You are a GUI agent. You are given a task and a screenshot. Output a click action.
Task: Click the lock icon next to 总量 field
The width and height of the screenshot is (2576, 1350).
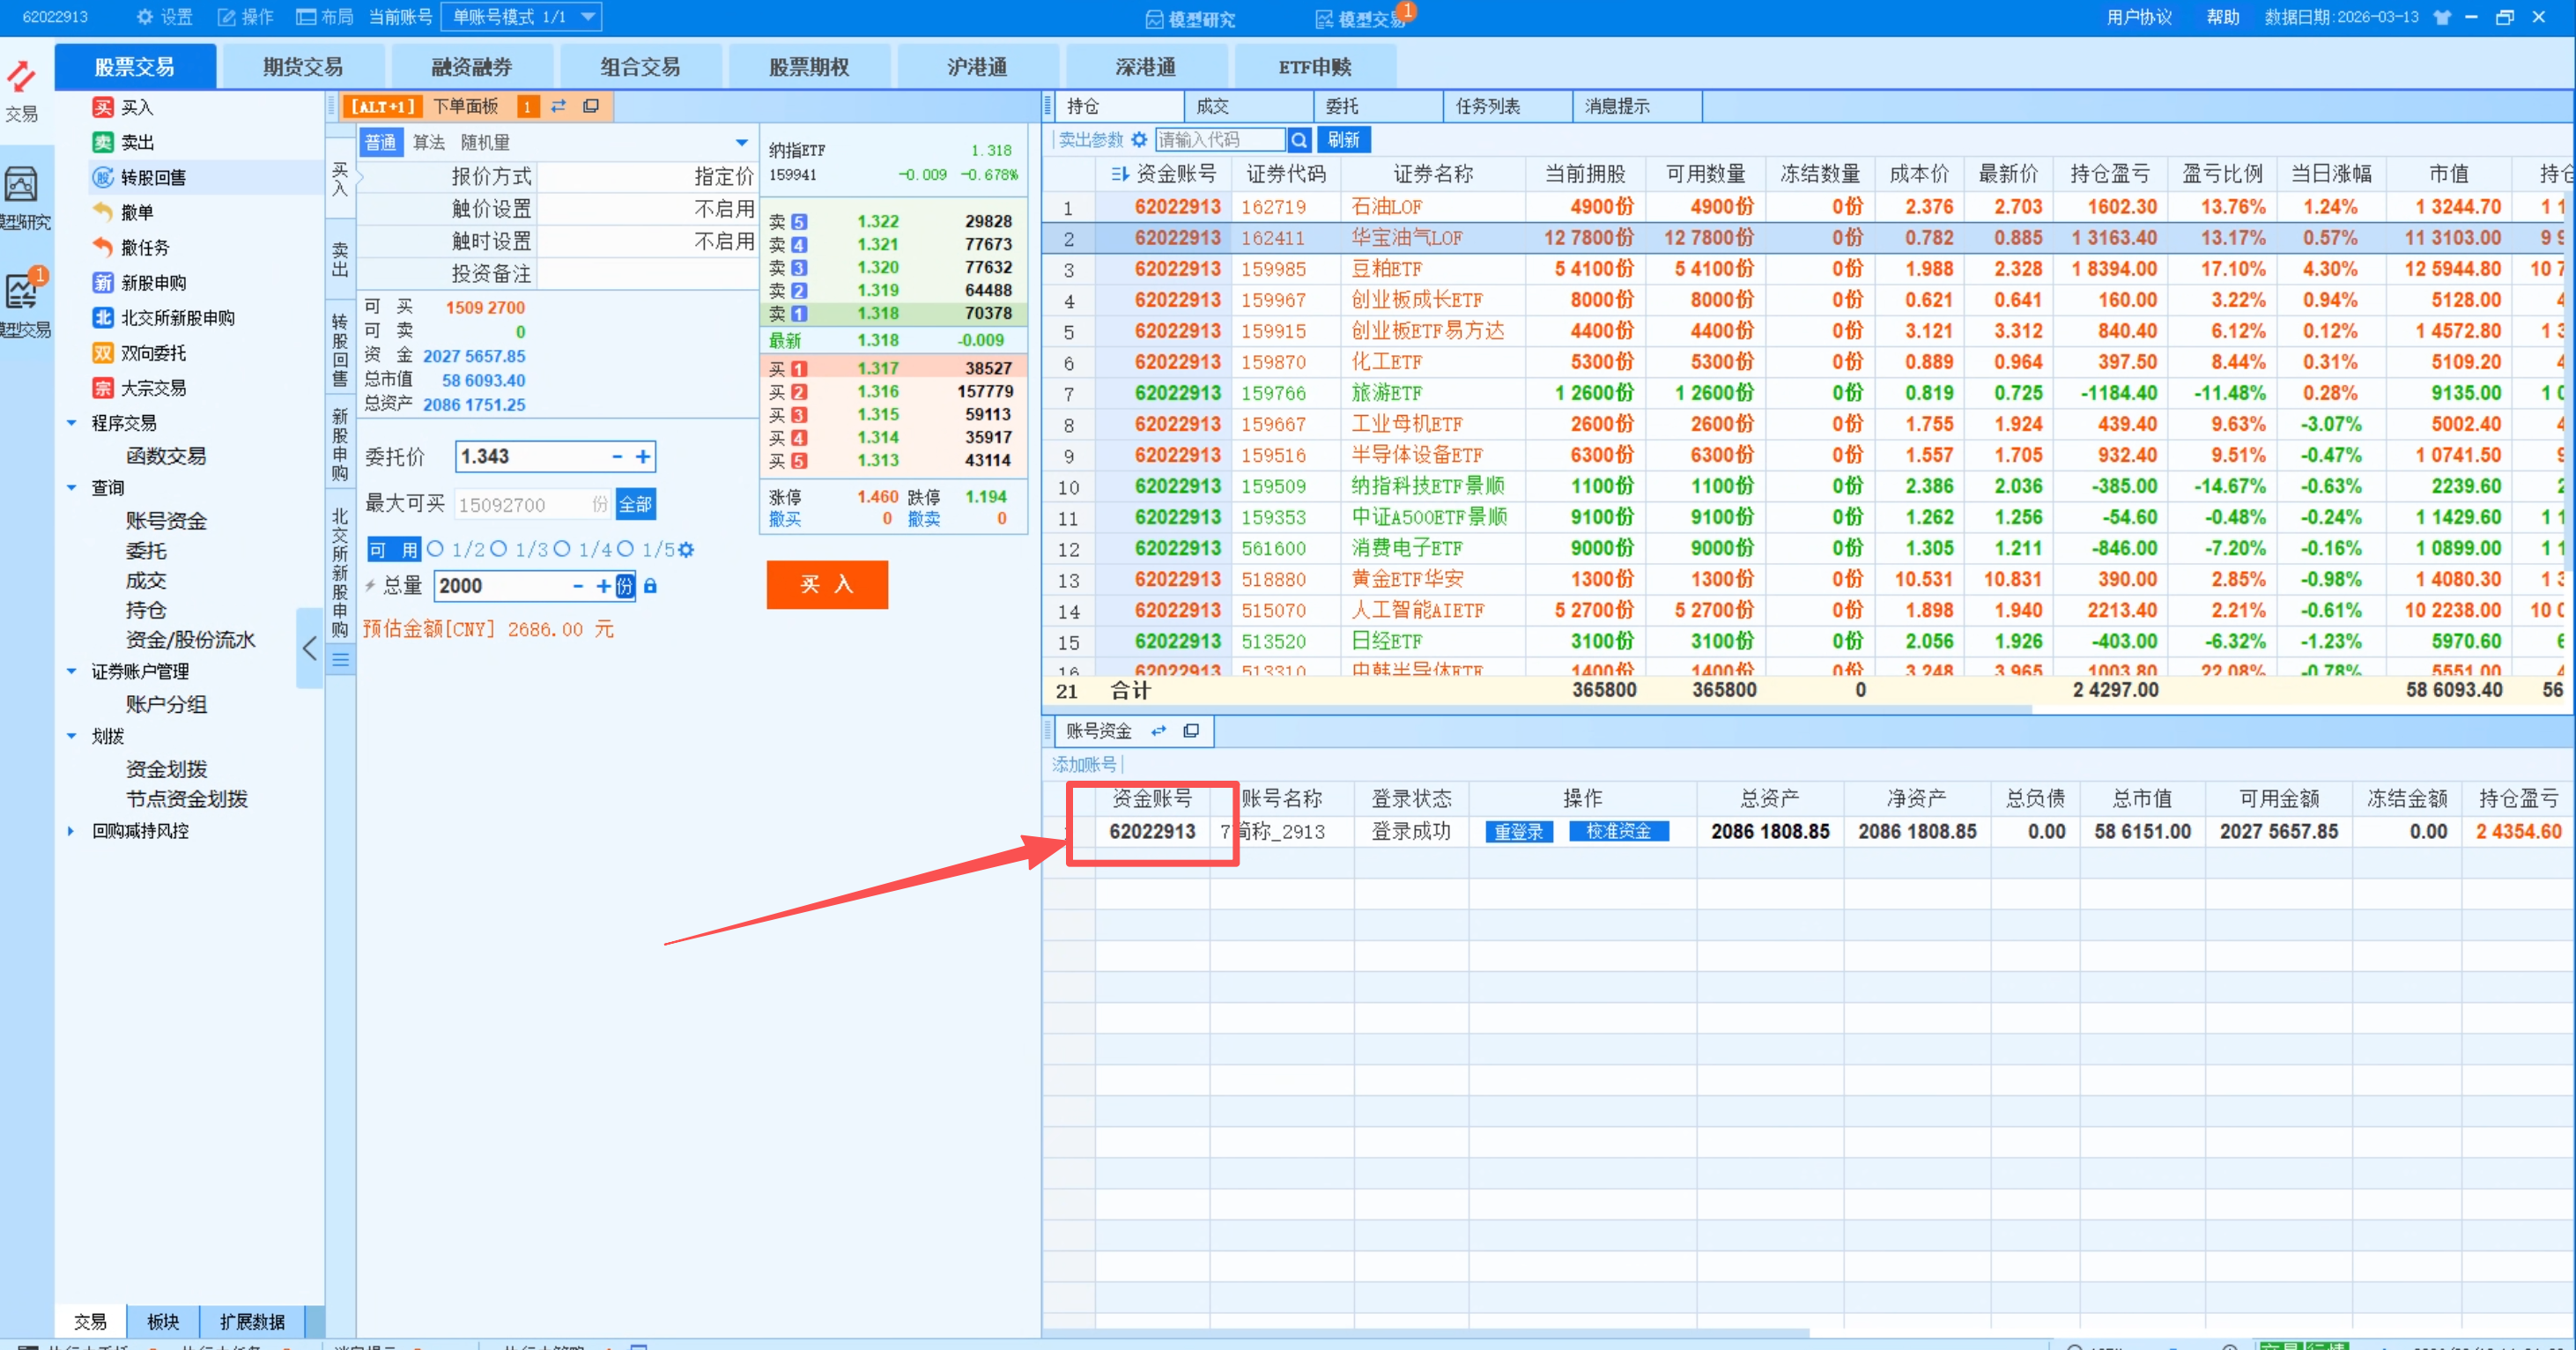651,586
